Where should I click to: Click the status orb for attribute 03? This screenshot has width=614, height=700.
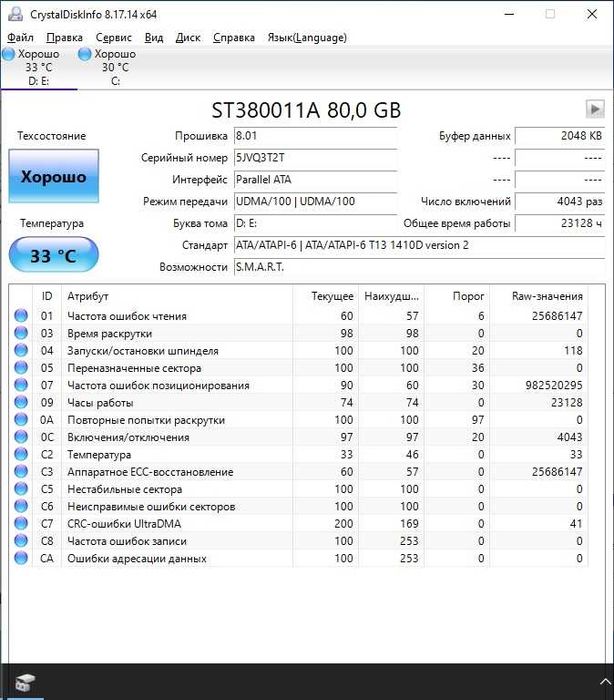pyautogui.click(x=21, y=333)
